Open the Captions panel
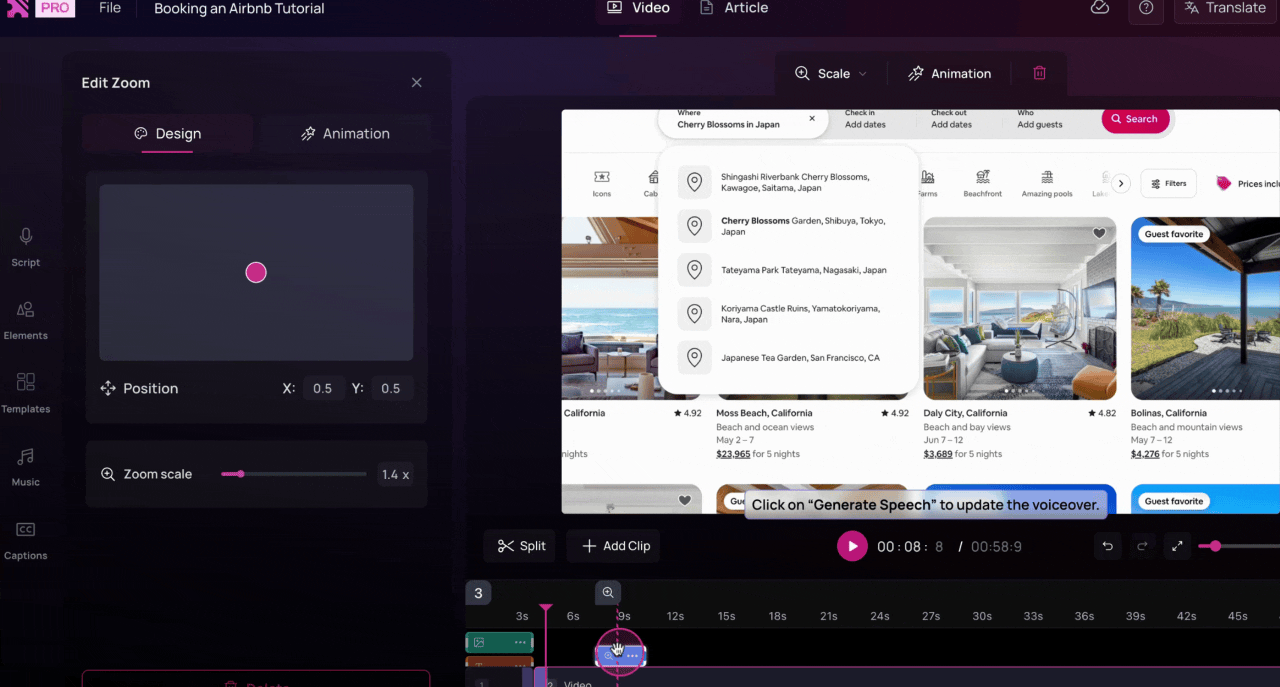This screenshot has height=687, width=1280. pyautogui.click(x=26, y=541)
